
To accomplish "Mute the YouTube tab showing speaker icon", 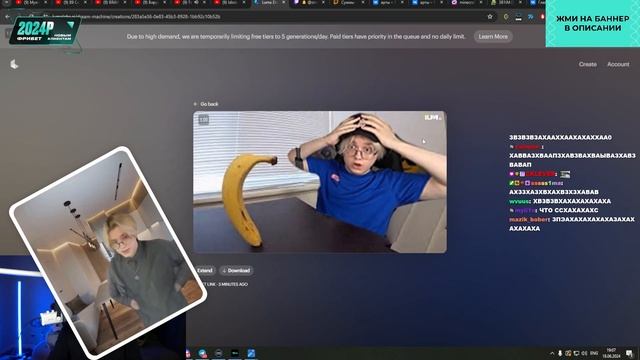I will coord(196,2).
